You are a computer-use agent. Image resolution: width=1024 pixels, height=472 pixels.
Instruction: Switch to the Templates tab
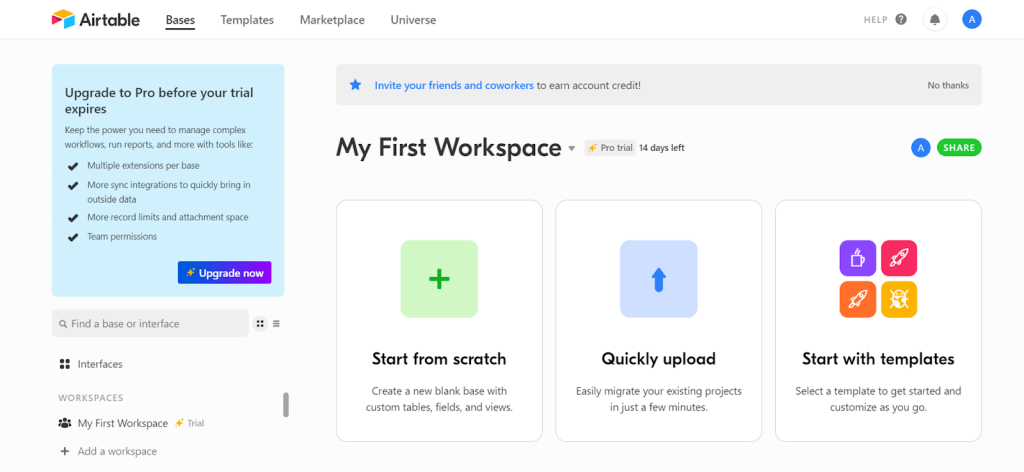click(x=247, y=20)
